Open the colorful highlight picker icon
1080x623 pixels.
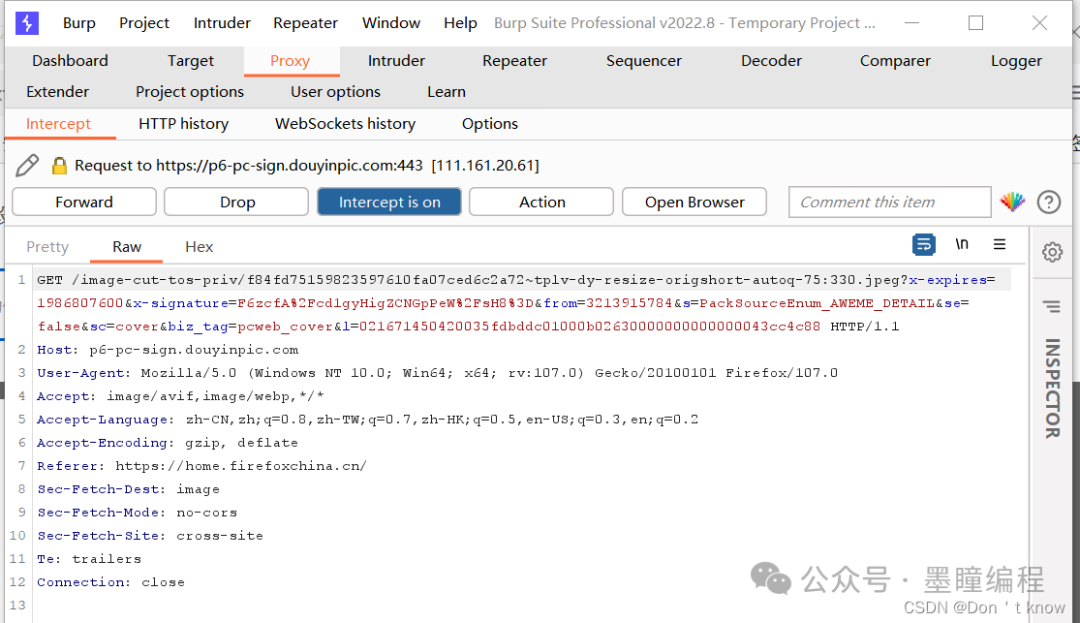tap(1012, 202)
